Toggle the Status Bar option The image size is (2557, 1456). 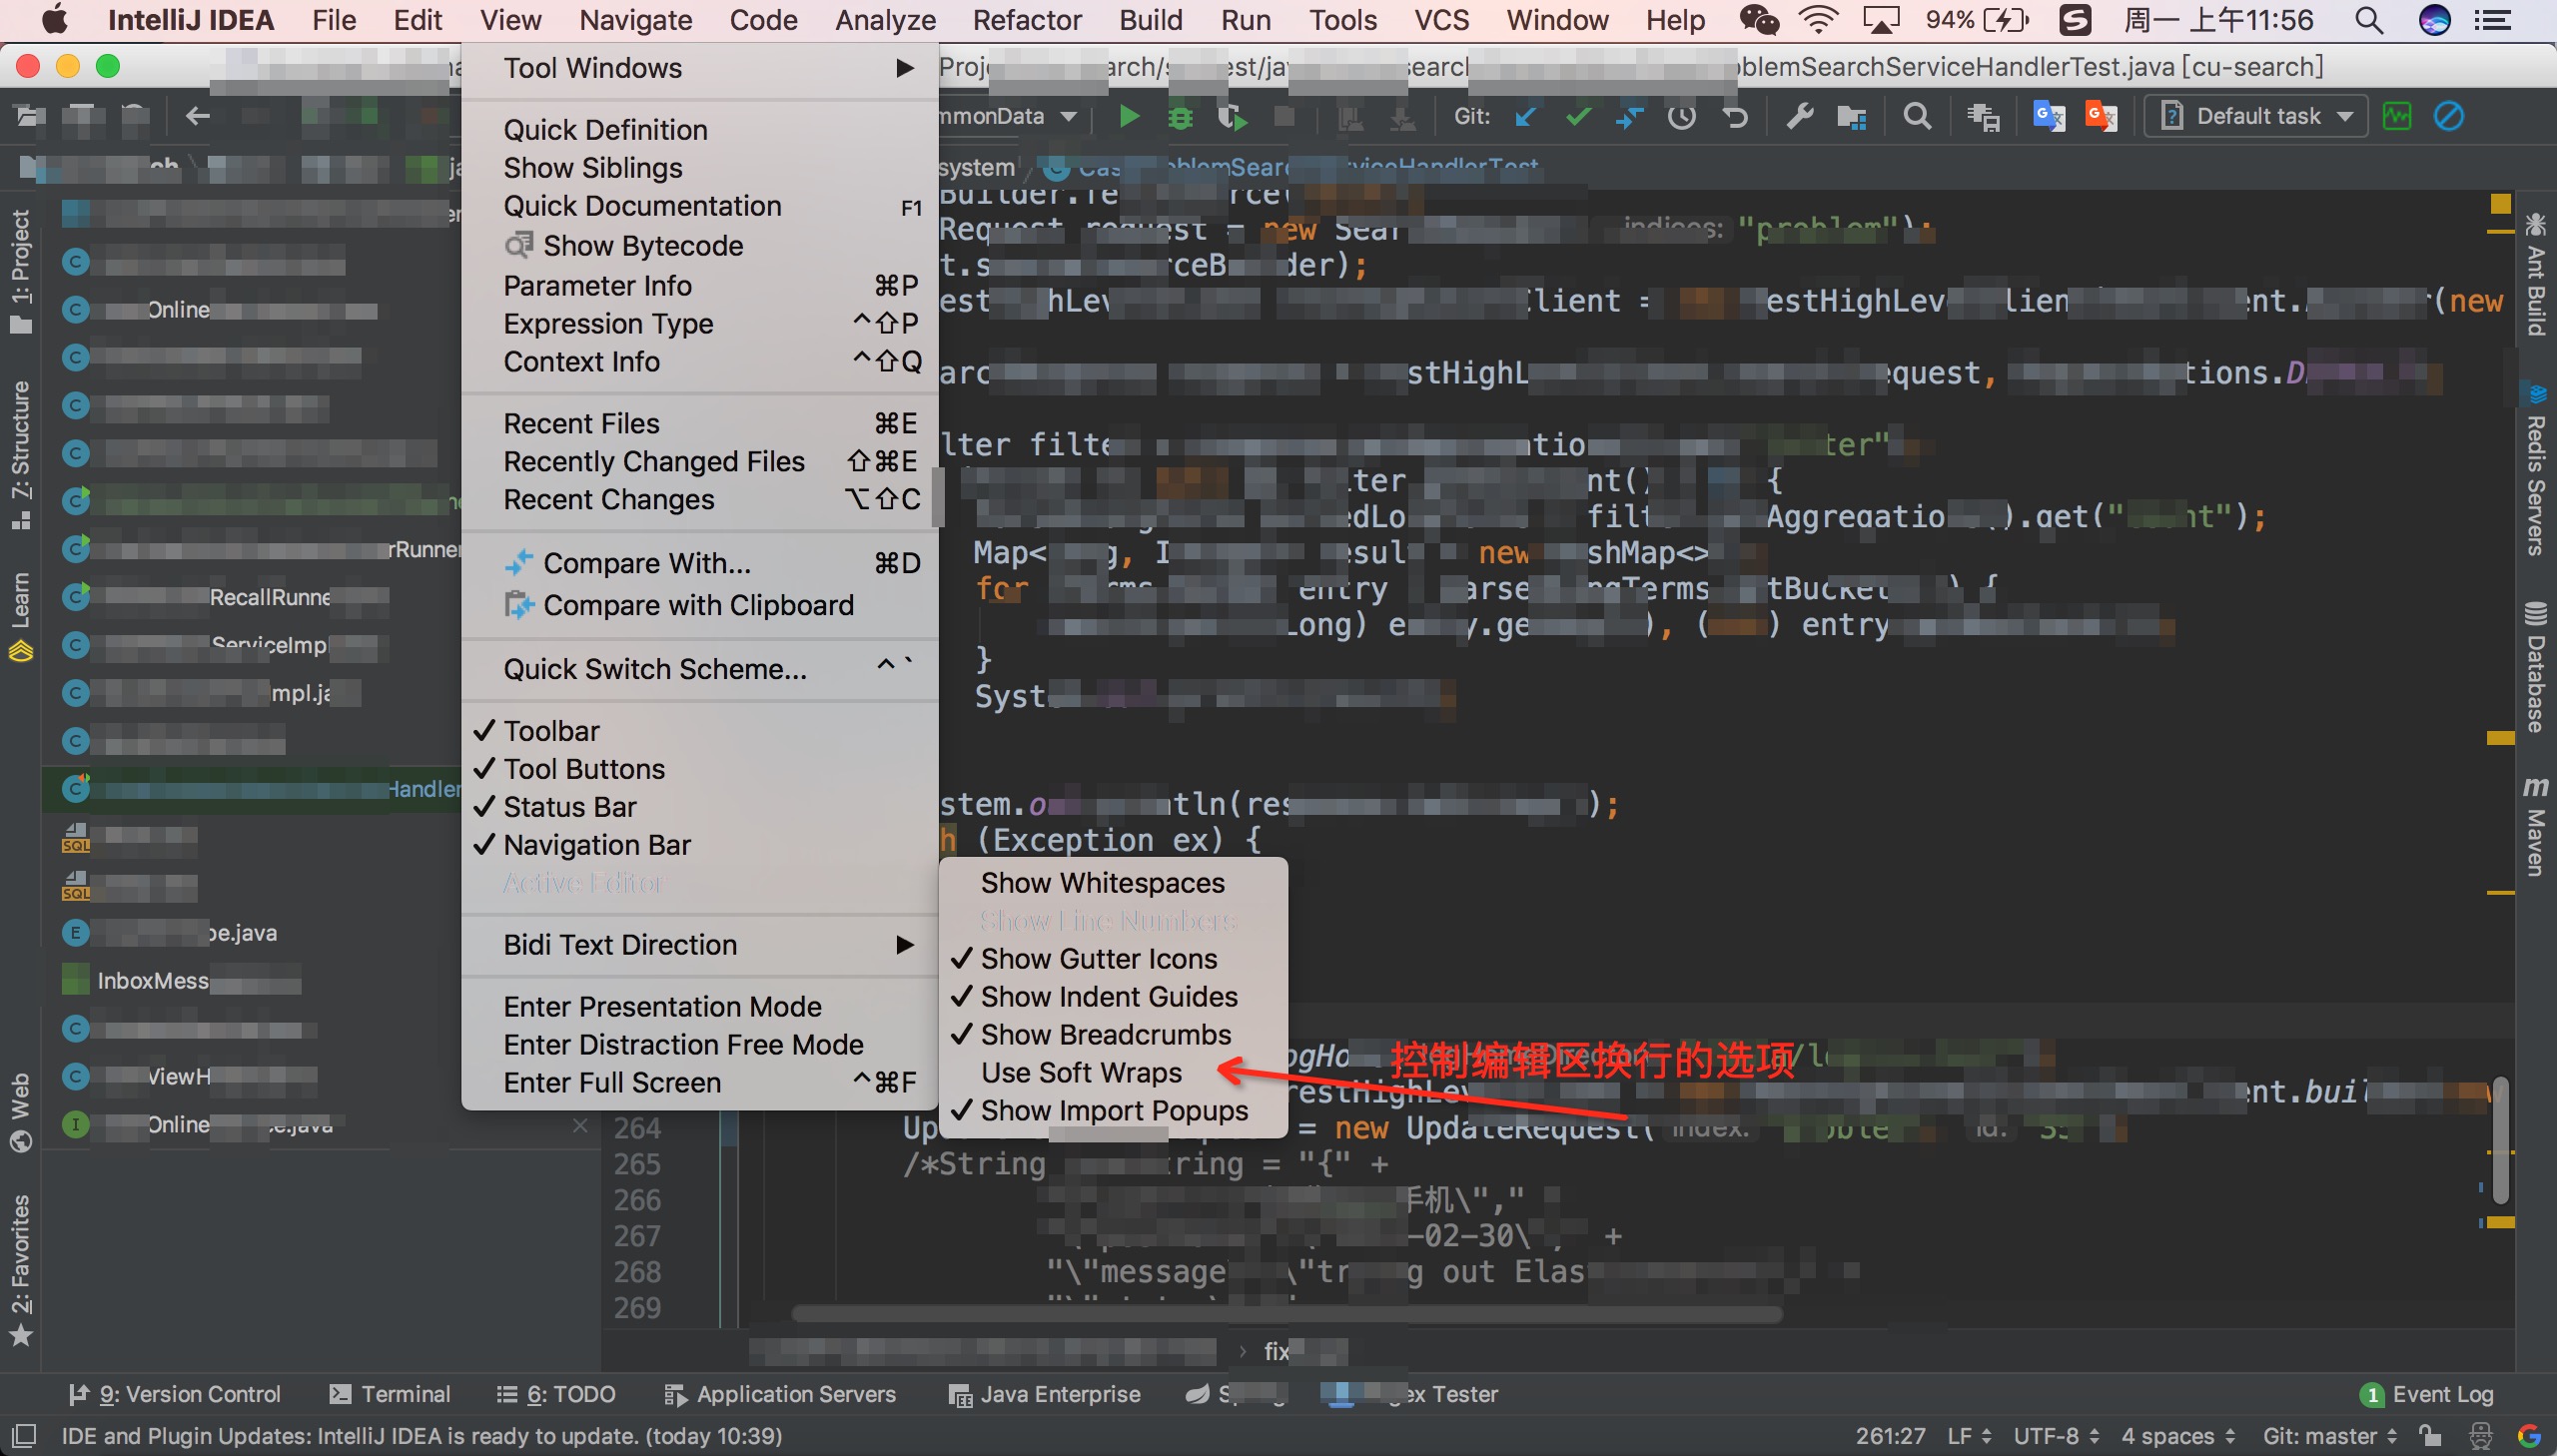point(700,807)
